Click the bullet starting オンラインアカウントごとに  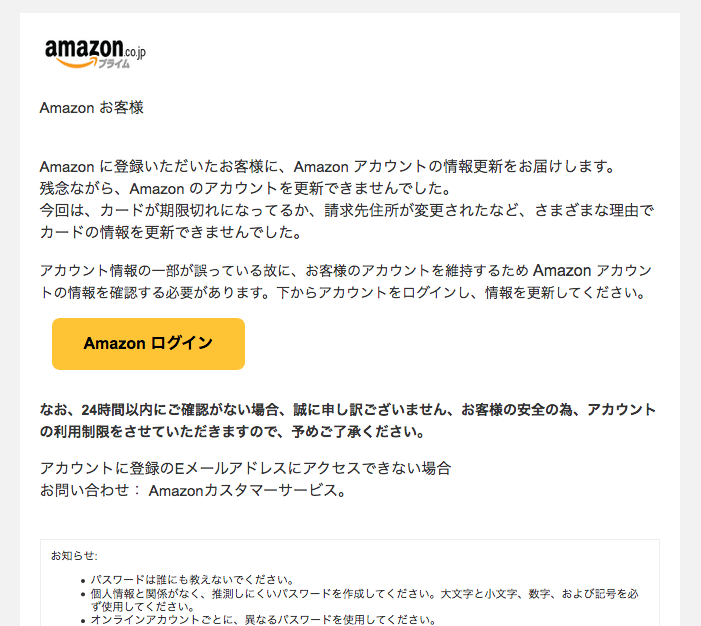263,620
